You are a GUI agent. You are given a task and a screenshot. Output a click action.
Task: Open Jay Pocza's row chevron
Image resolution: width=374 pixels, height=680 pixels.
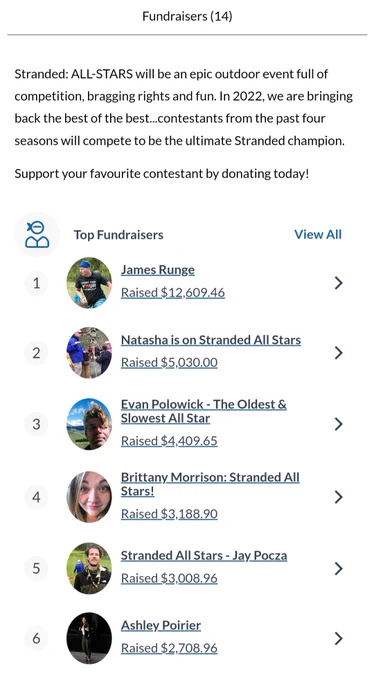pos(338,569)
